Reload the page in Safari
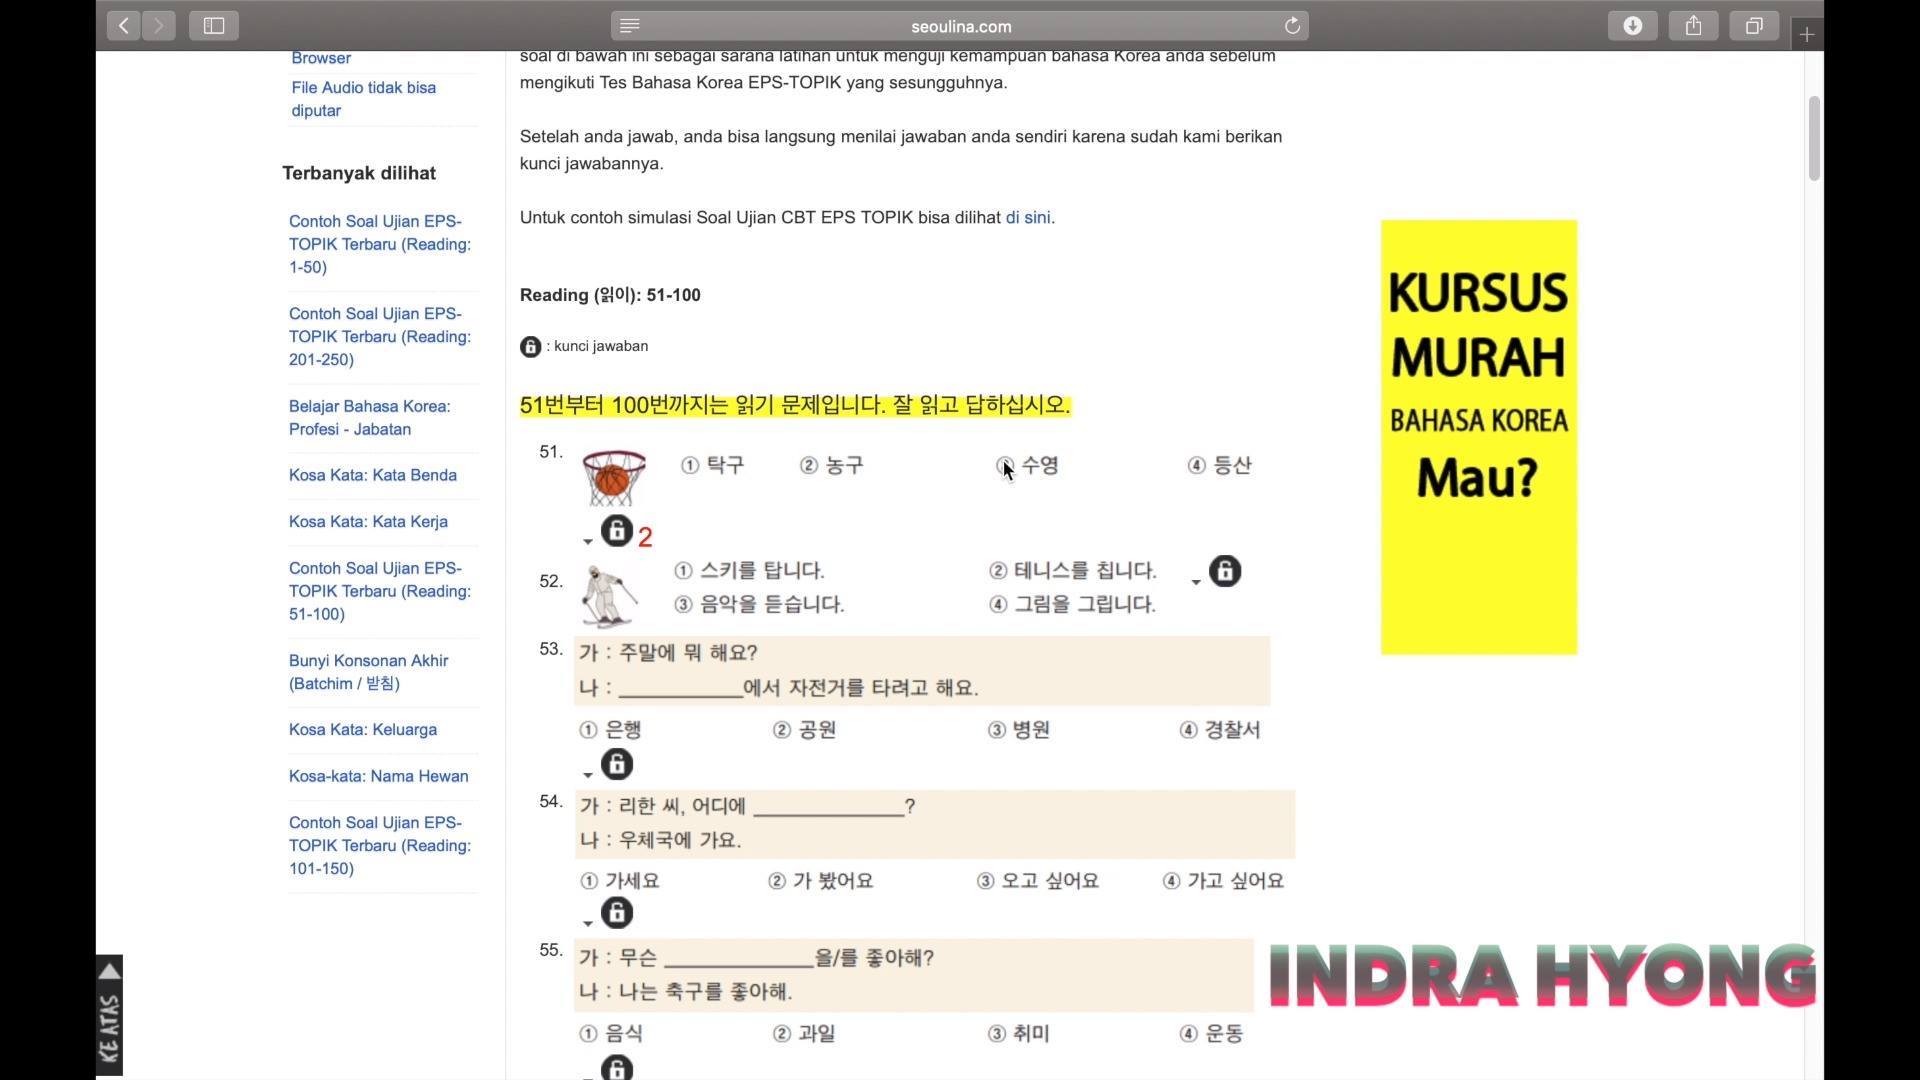This screenshot has height=1080, width=1920. coord(1292,26)
